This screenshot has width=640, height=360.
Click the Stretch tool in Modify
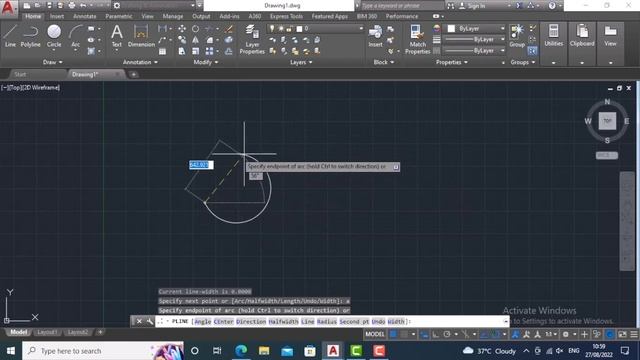point(182,51)
